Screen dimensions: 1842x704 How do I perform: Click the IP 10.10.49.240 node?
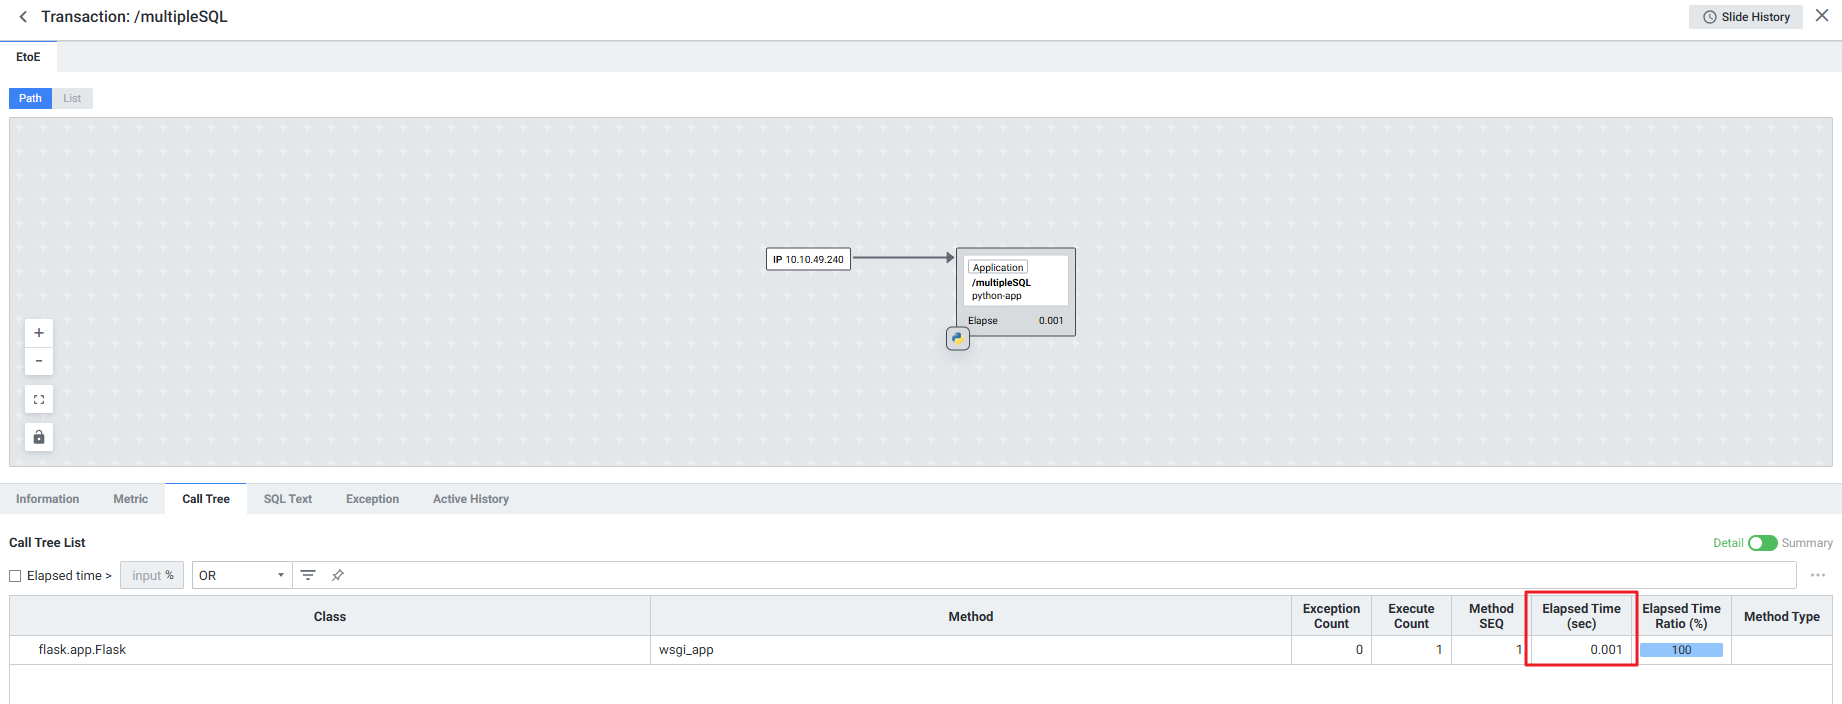(808, 259)
